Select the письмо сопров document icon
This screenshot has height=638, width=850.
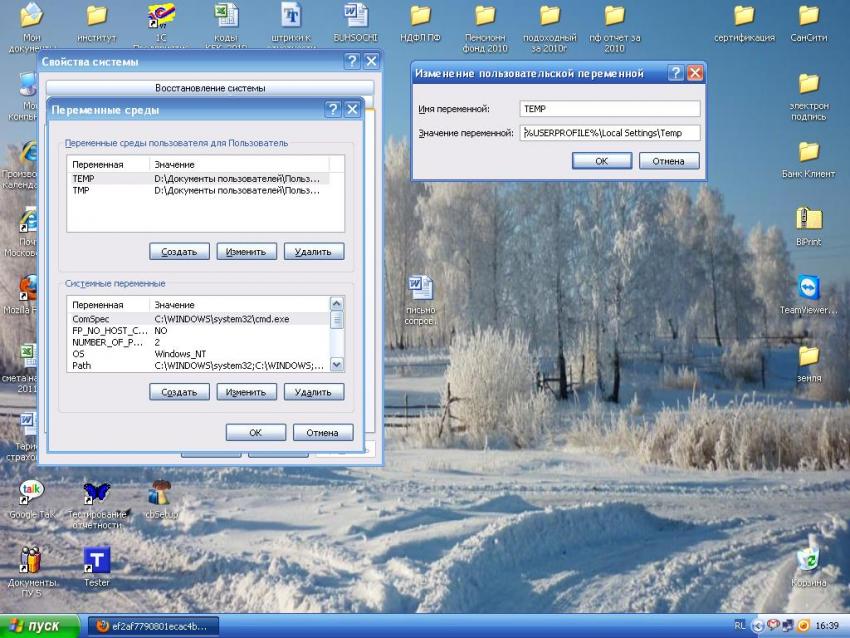click(421, 289)
